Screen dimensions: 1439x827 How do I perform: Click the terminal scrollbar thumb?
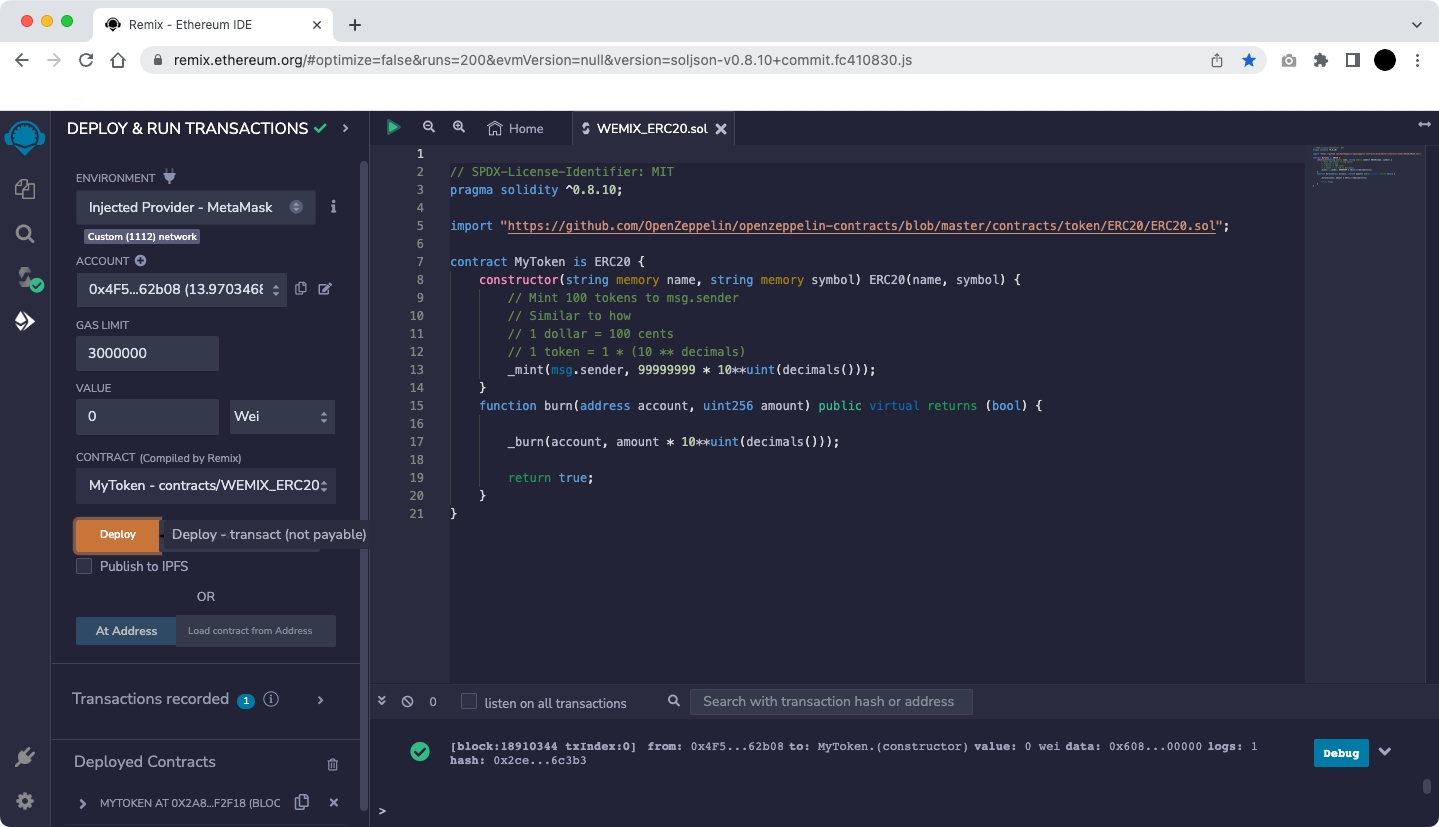[1427, 786]
